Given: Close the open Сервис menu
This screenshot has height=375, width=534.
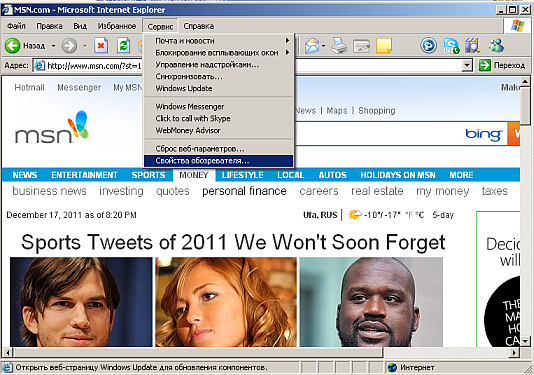Looking at the screenshot, I should coord(160,26).
